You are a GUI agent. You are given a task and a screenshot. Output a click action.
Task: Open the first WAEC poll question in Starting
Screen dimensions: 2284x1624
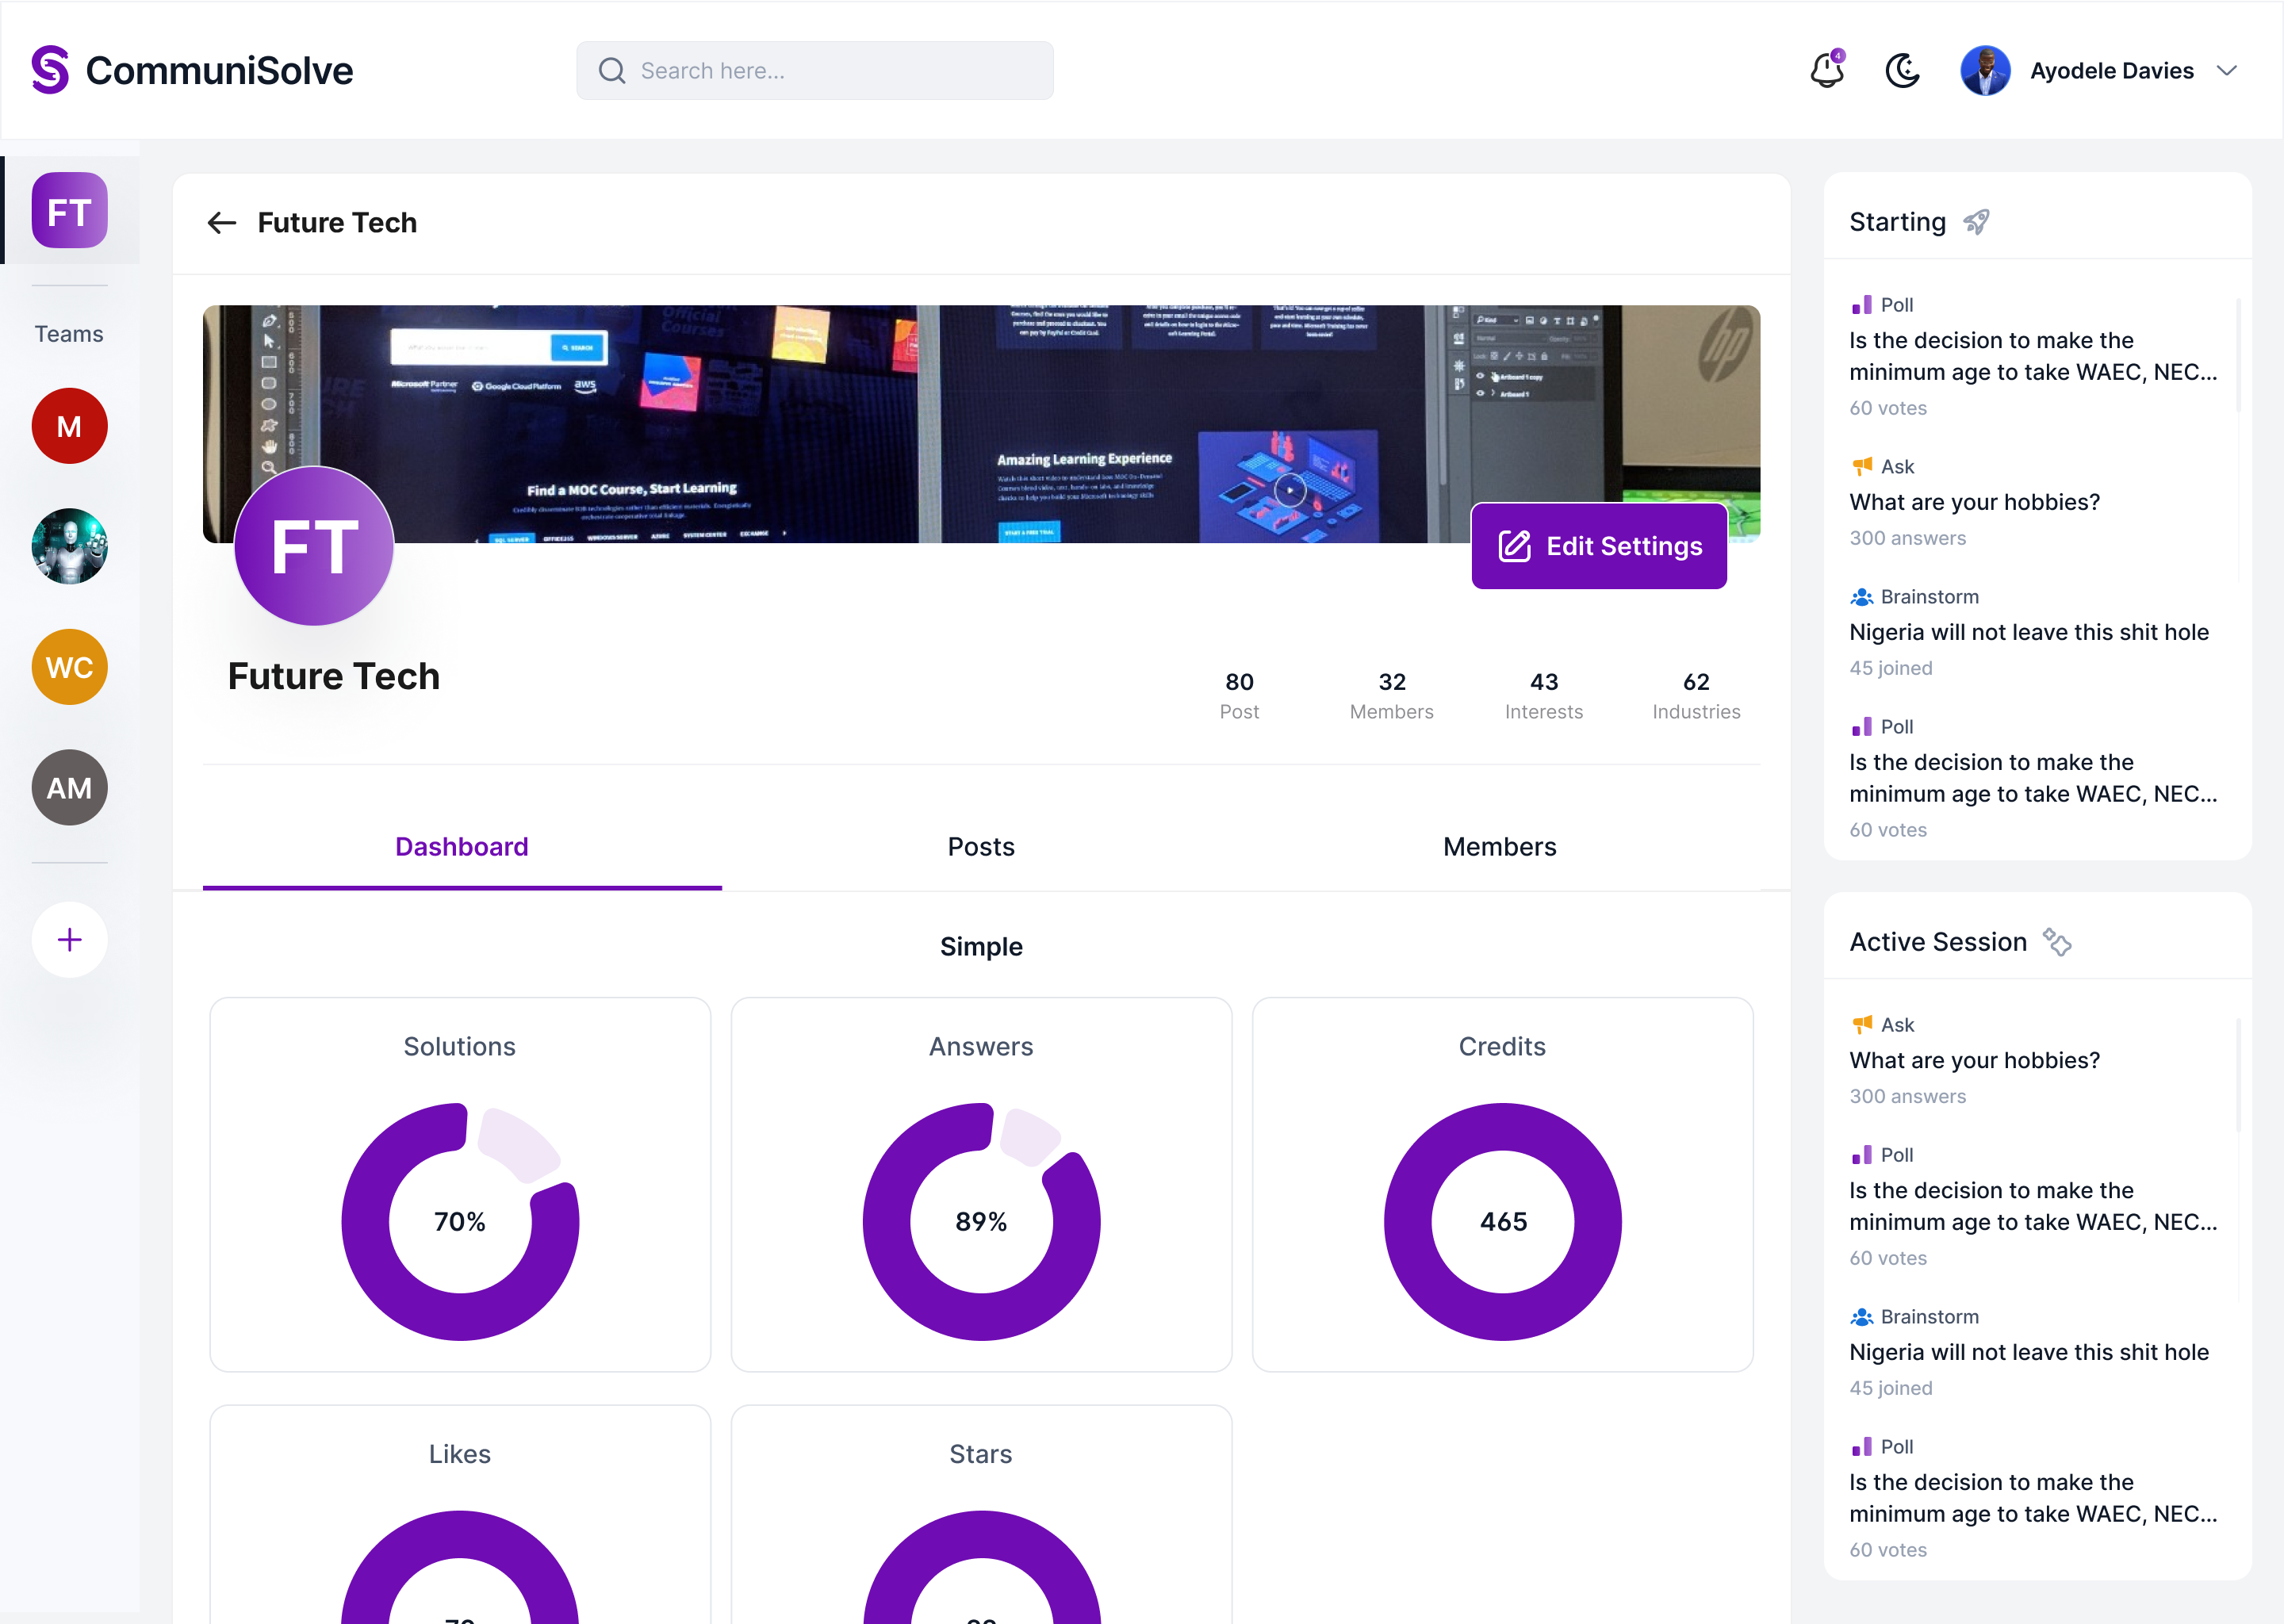(2033, 356)
